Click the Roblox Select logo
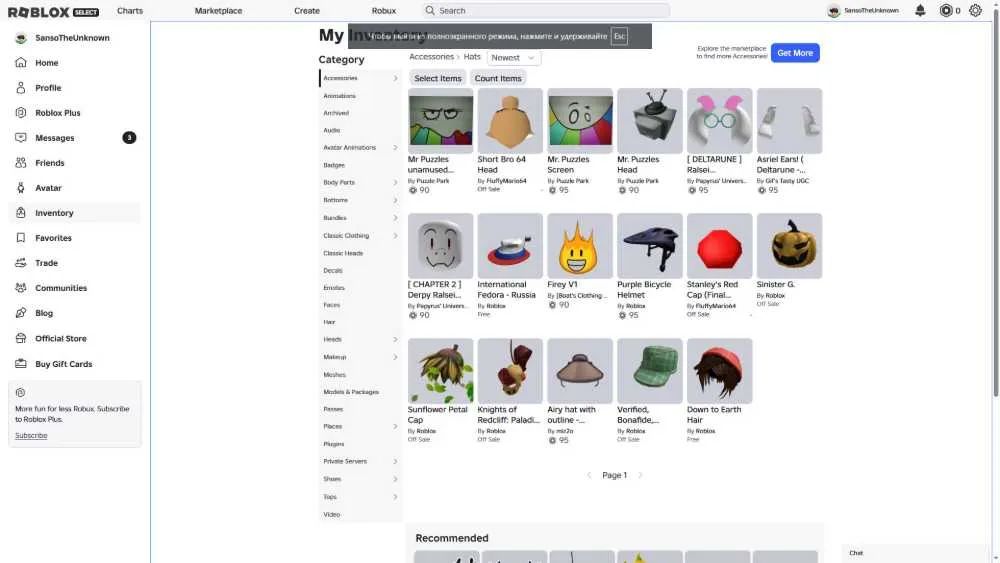This screenshot has height=563, width=1000. point(54,11)
